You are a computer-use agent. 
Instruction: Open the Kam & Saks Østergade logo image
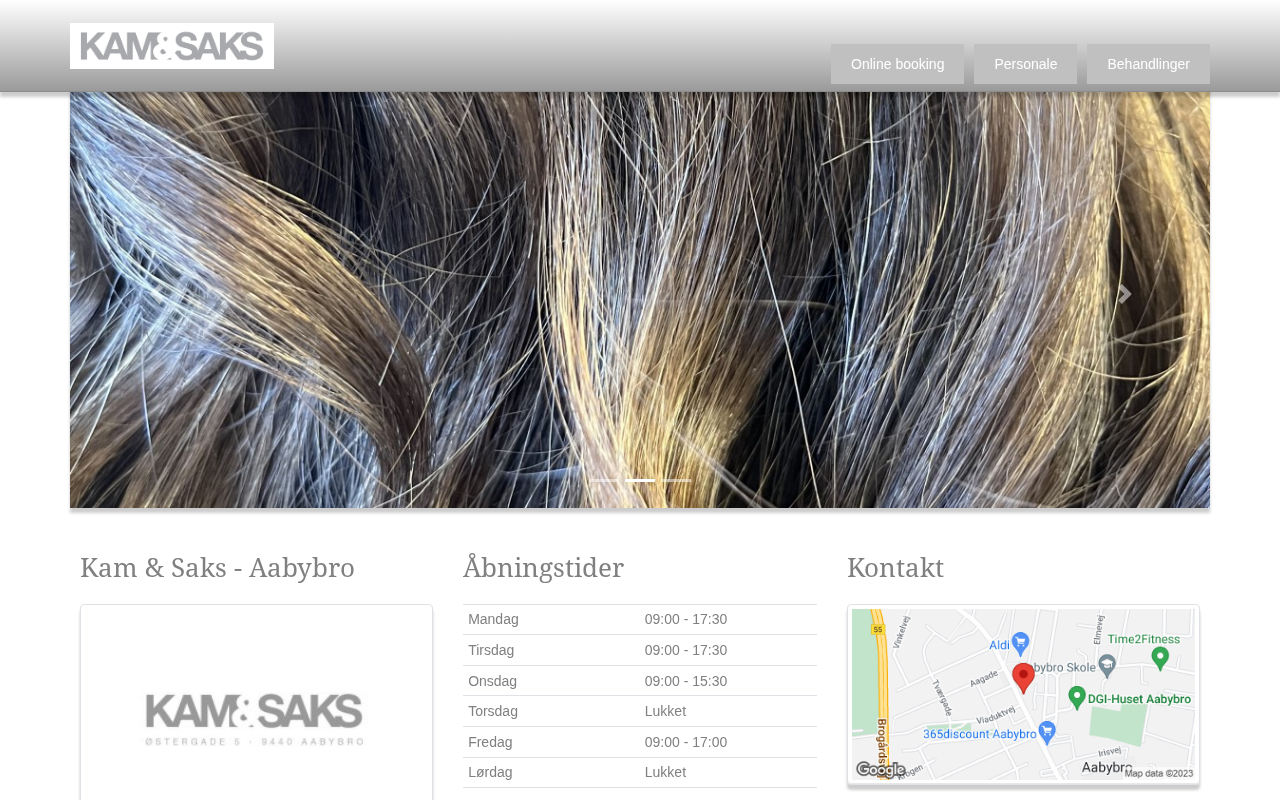click(x=256, y=719)
